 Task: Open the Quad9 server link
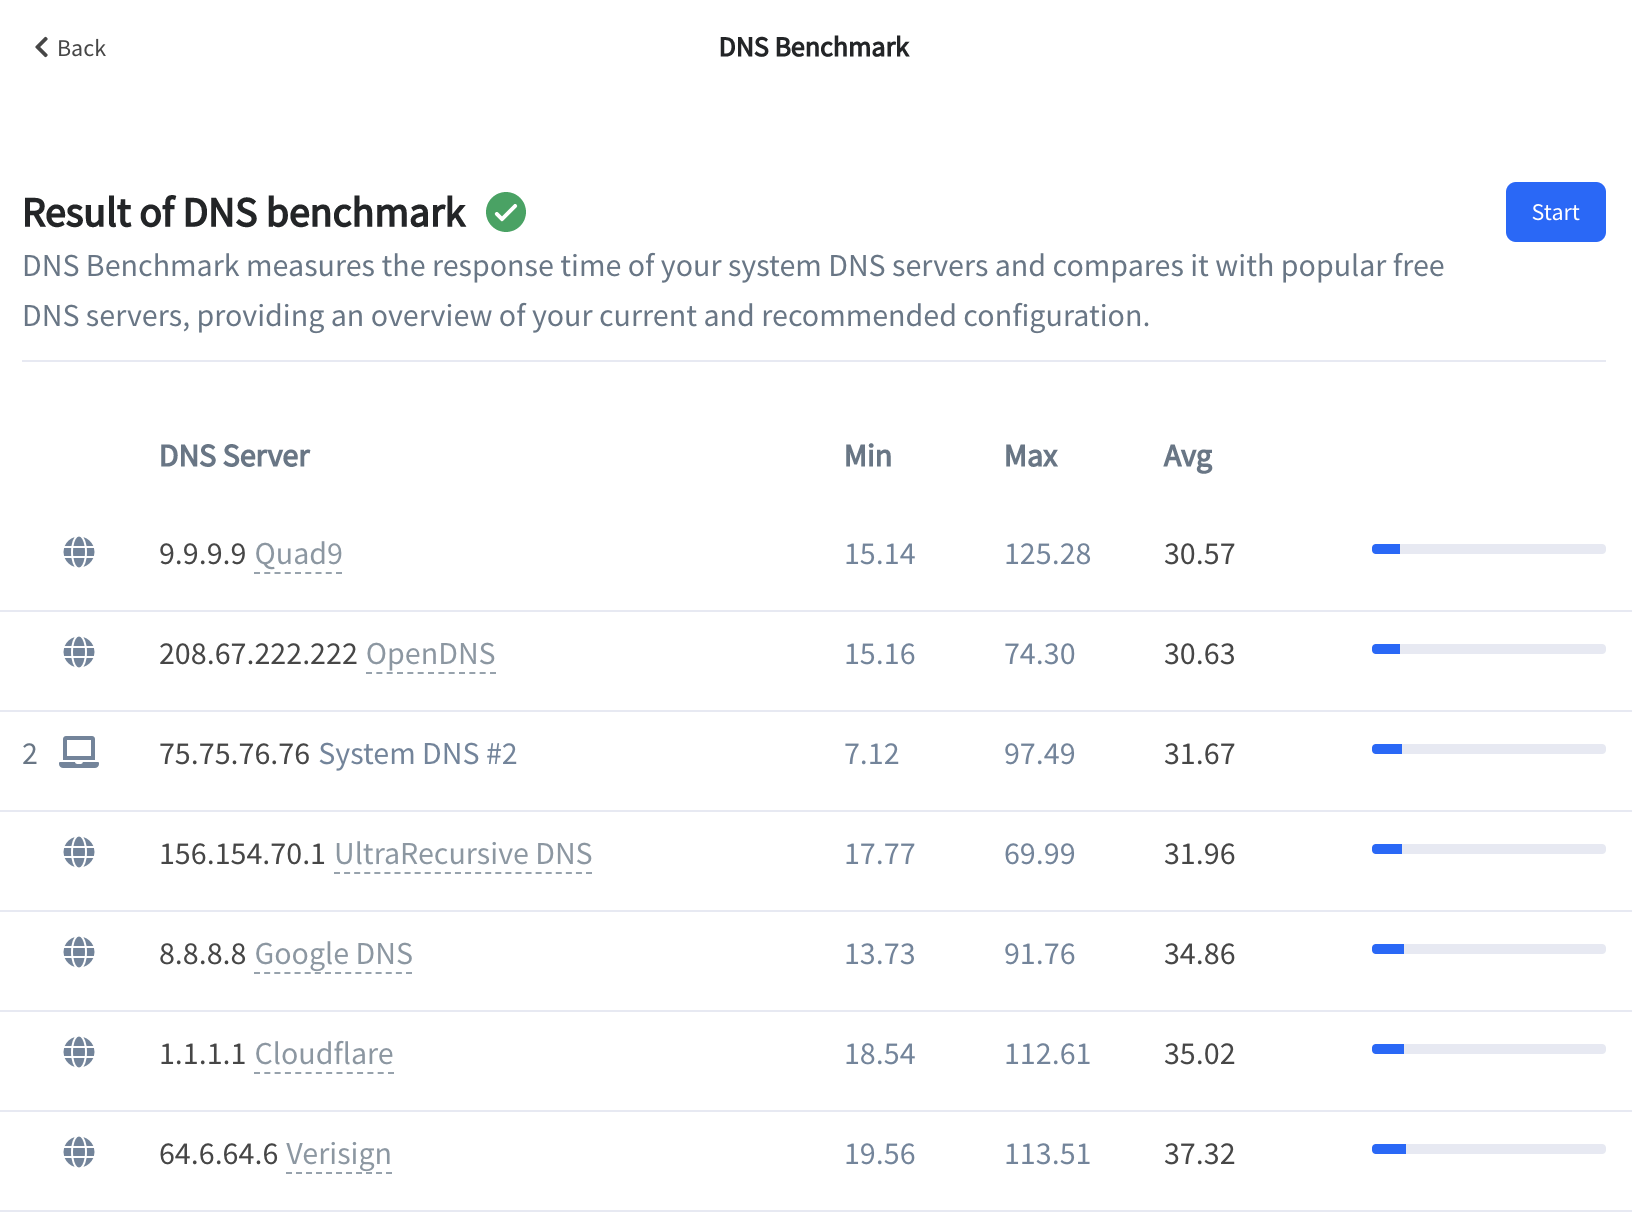pos(298,554)
